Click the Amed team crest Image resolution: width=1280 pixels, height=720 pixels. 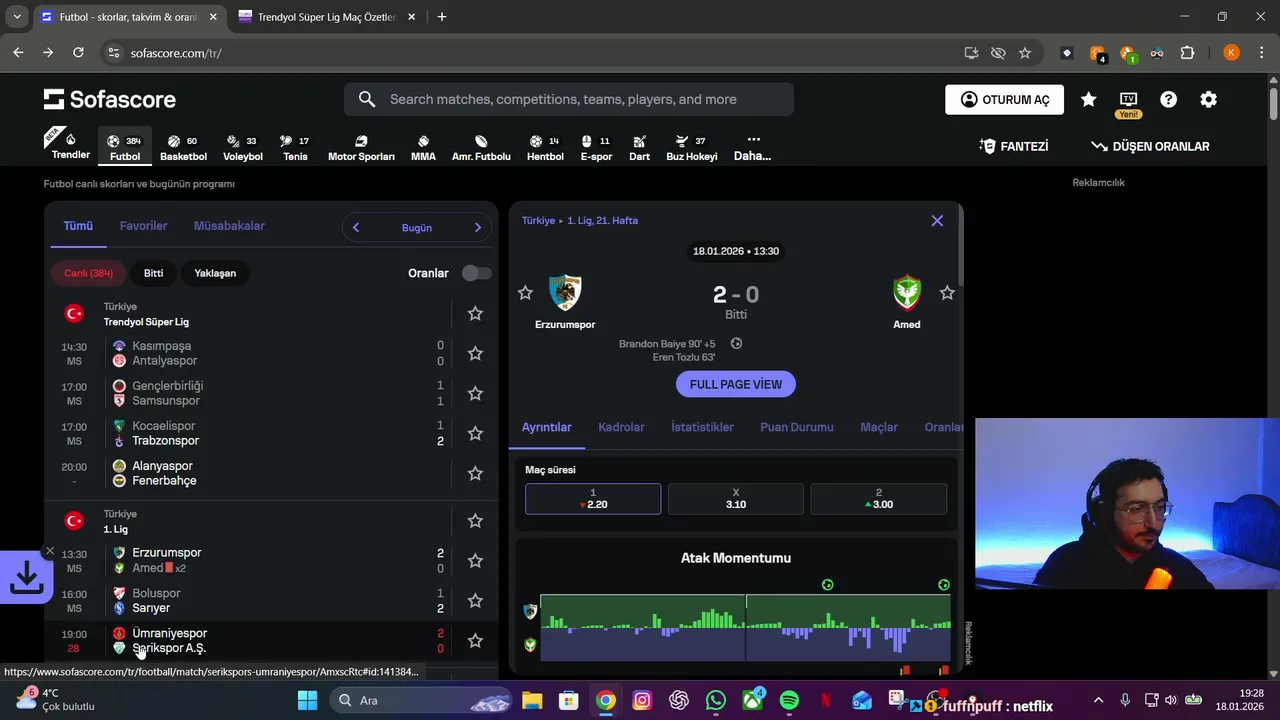[x=907, y=293]
